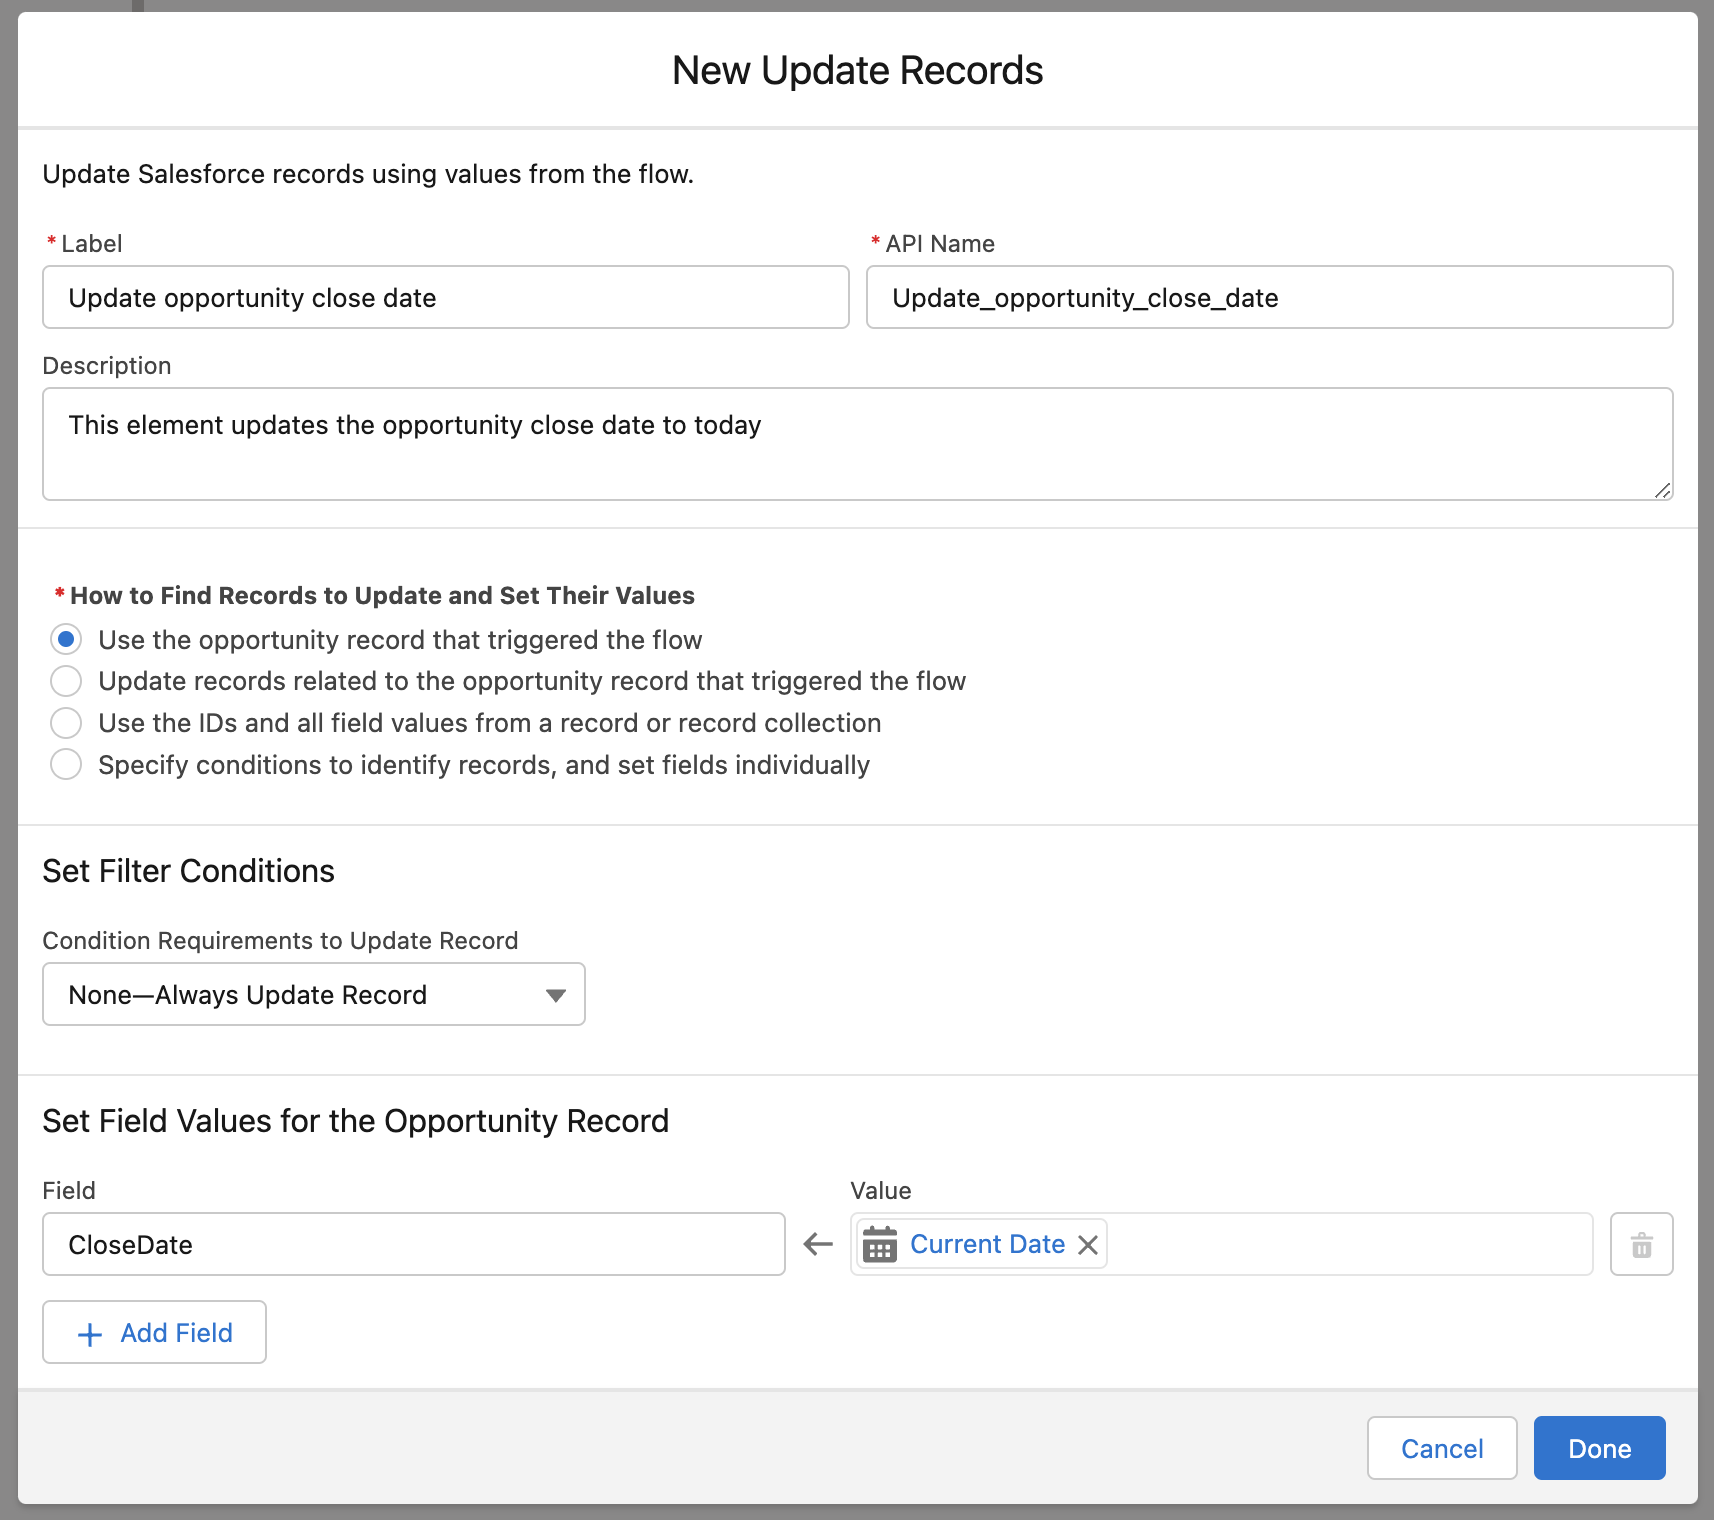This screenshot has height=1520, width=1714.
Task: Click the calendar icon in Current Date pill
Action: (880, 1245)
